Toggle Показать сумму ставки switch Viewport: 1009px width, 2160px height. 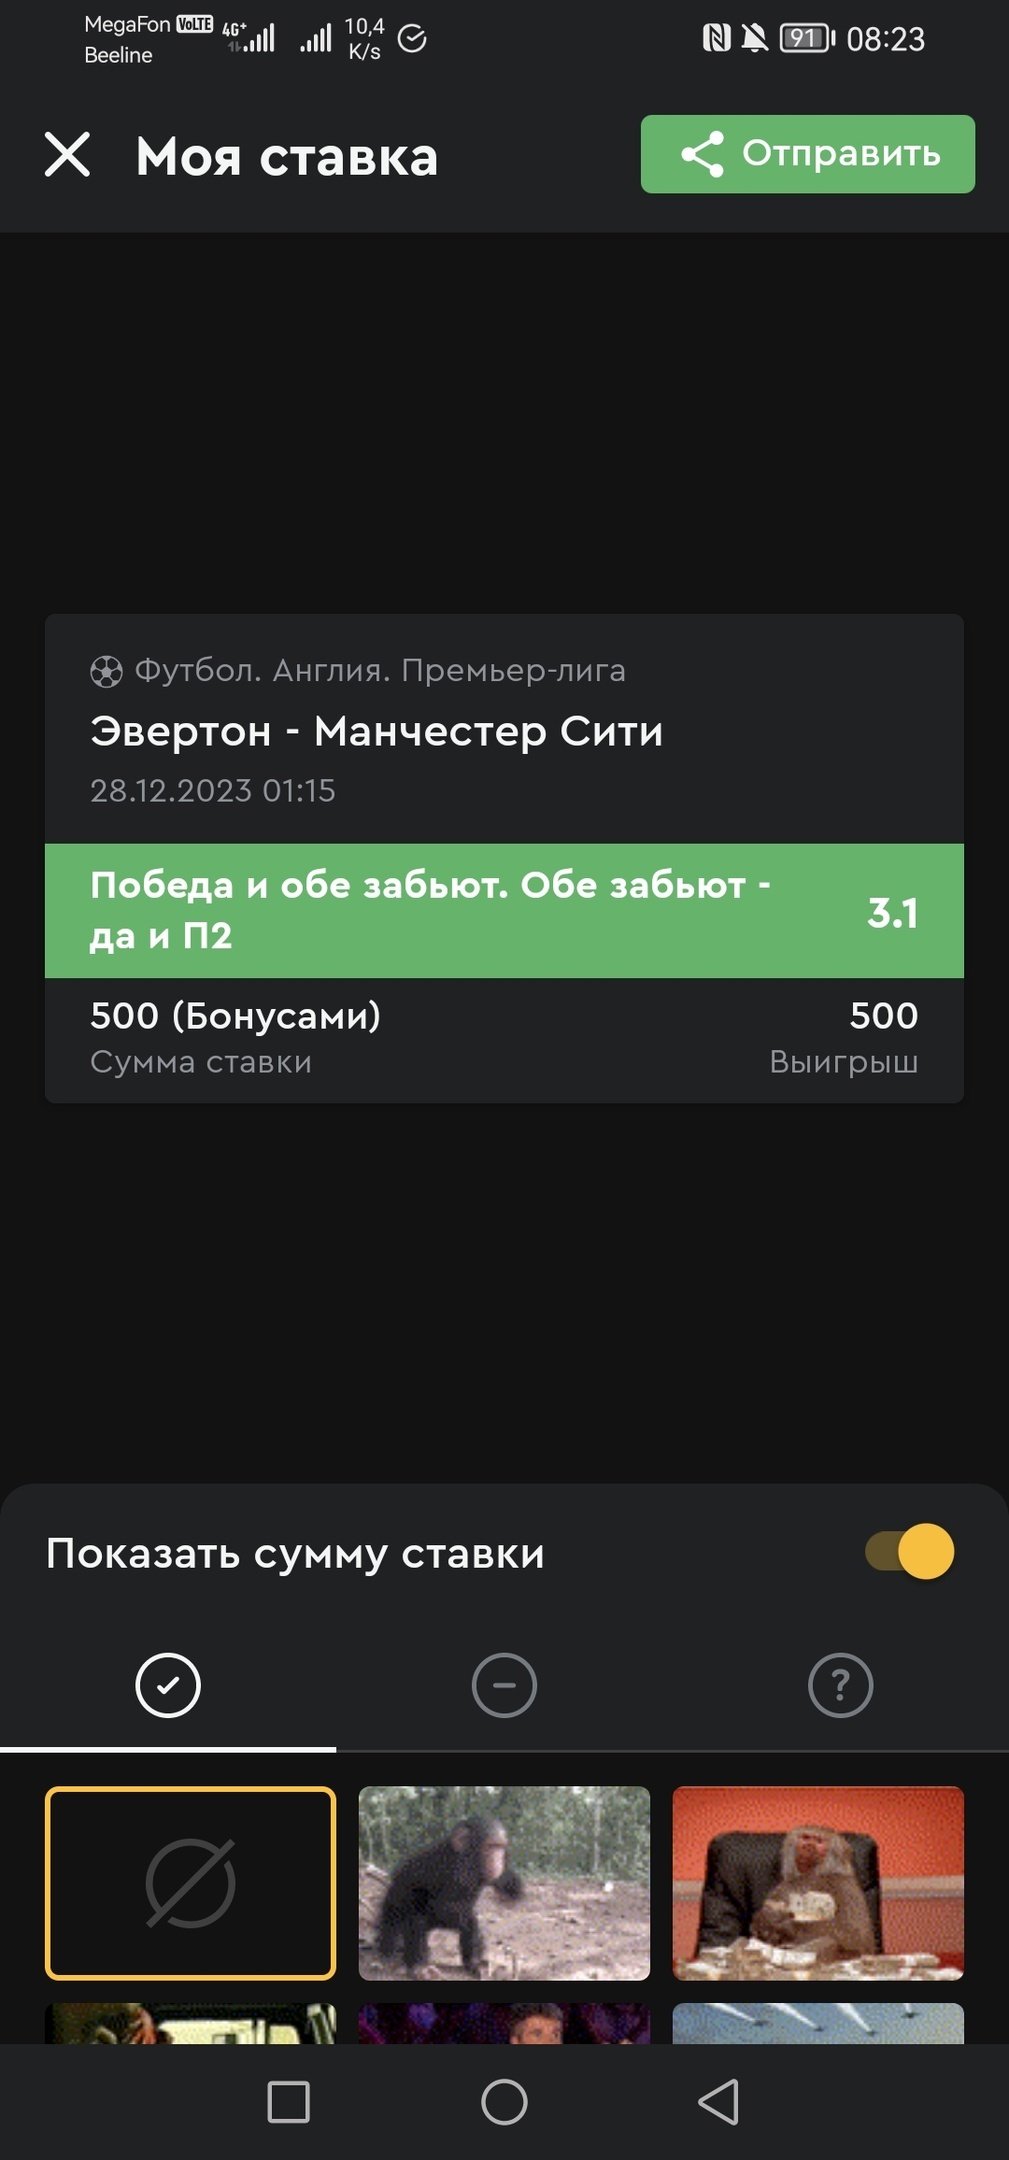910,1552
